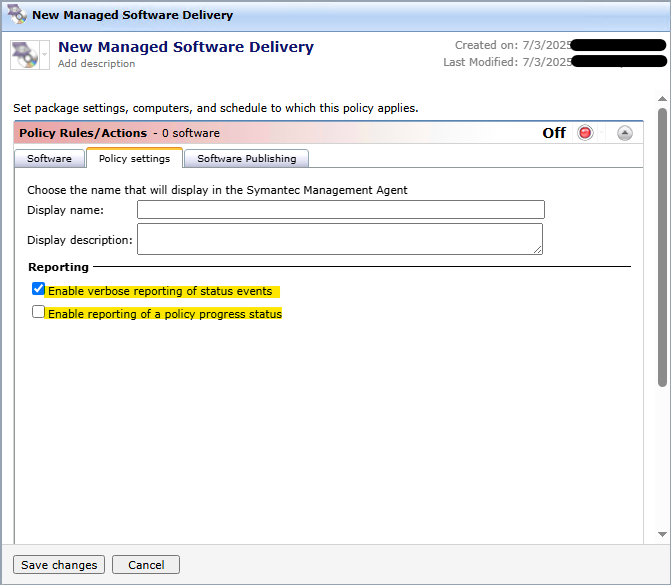Click inside the Display description box

coord(338,238)
